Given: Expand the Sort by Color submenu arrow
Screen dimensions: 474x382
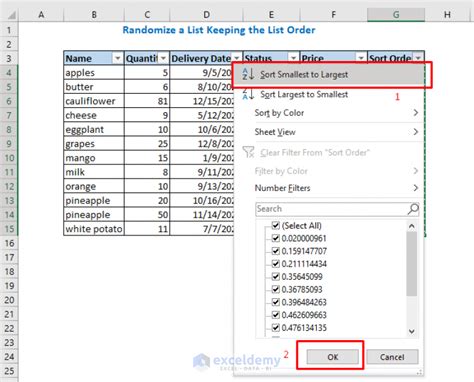Looking at the screenshot, I should (415, 113).
